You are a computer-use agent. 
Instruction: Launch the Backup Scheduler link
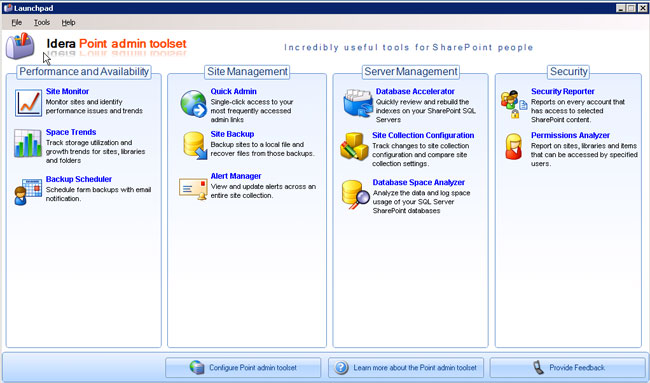[79, 179]
